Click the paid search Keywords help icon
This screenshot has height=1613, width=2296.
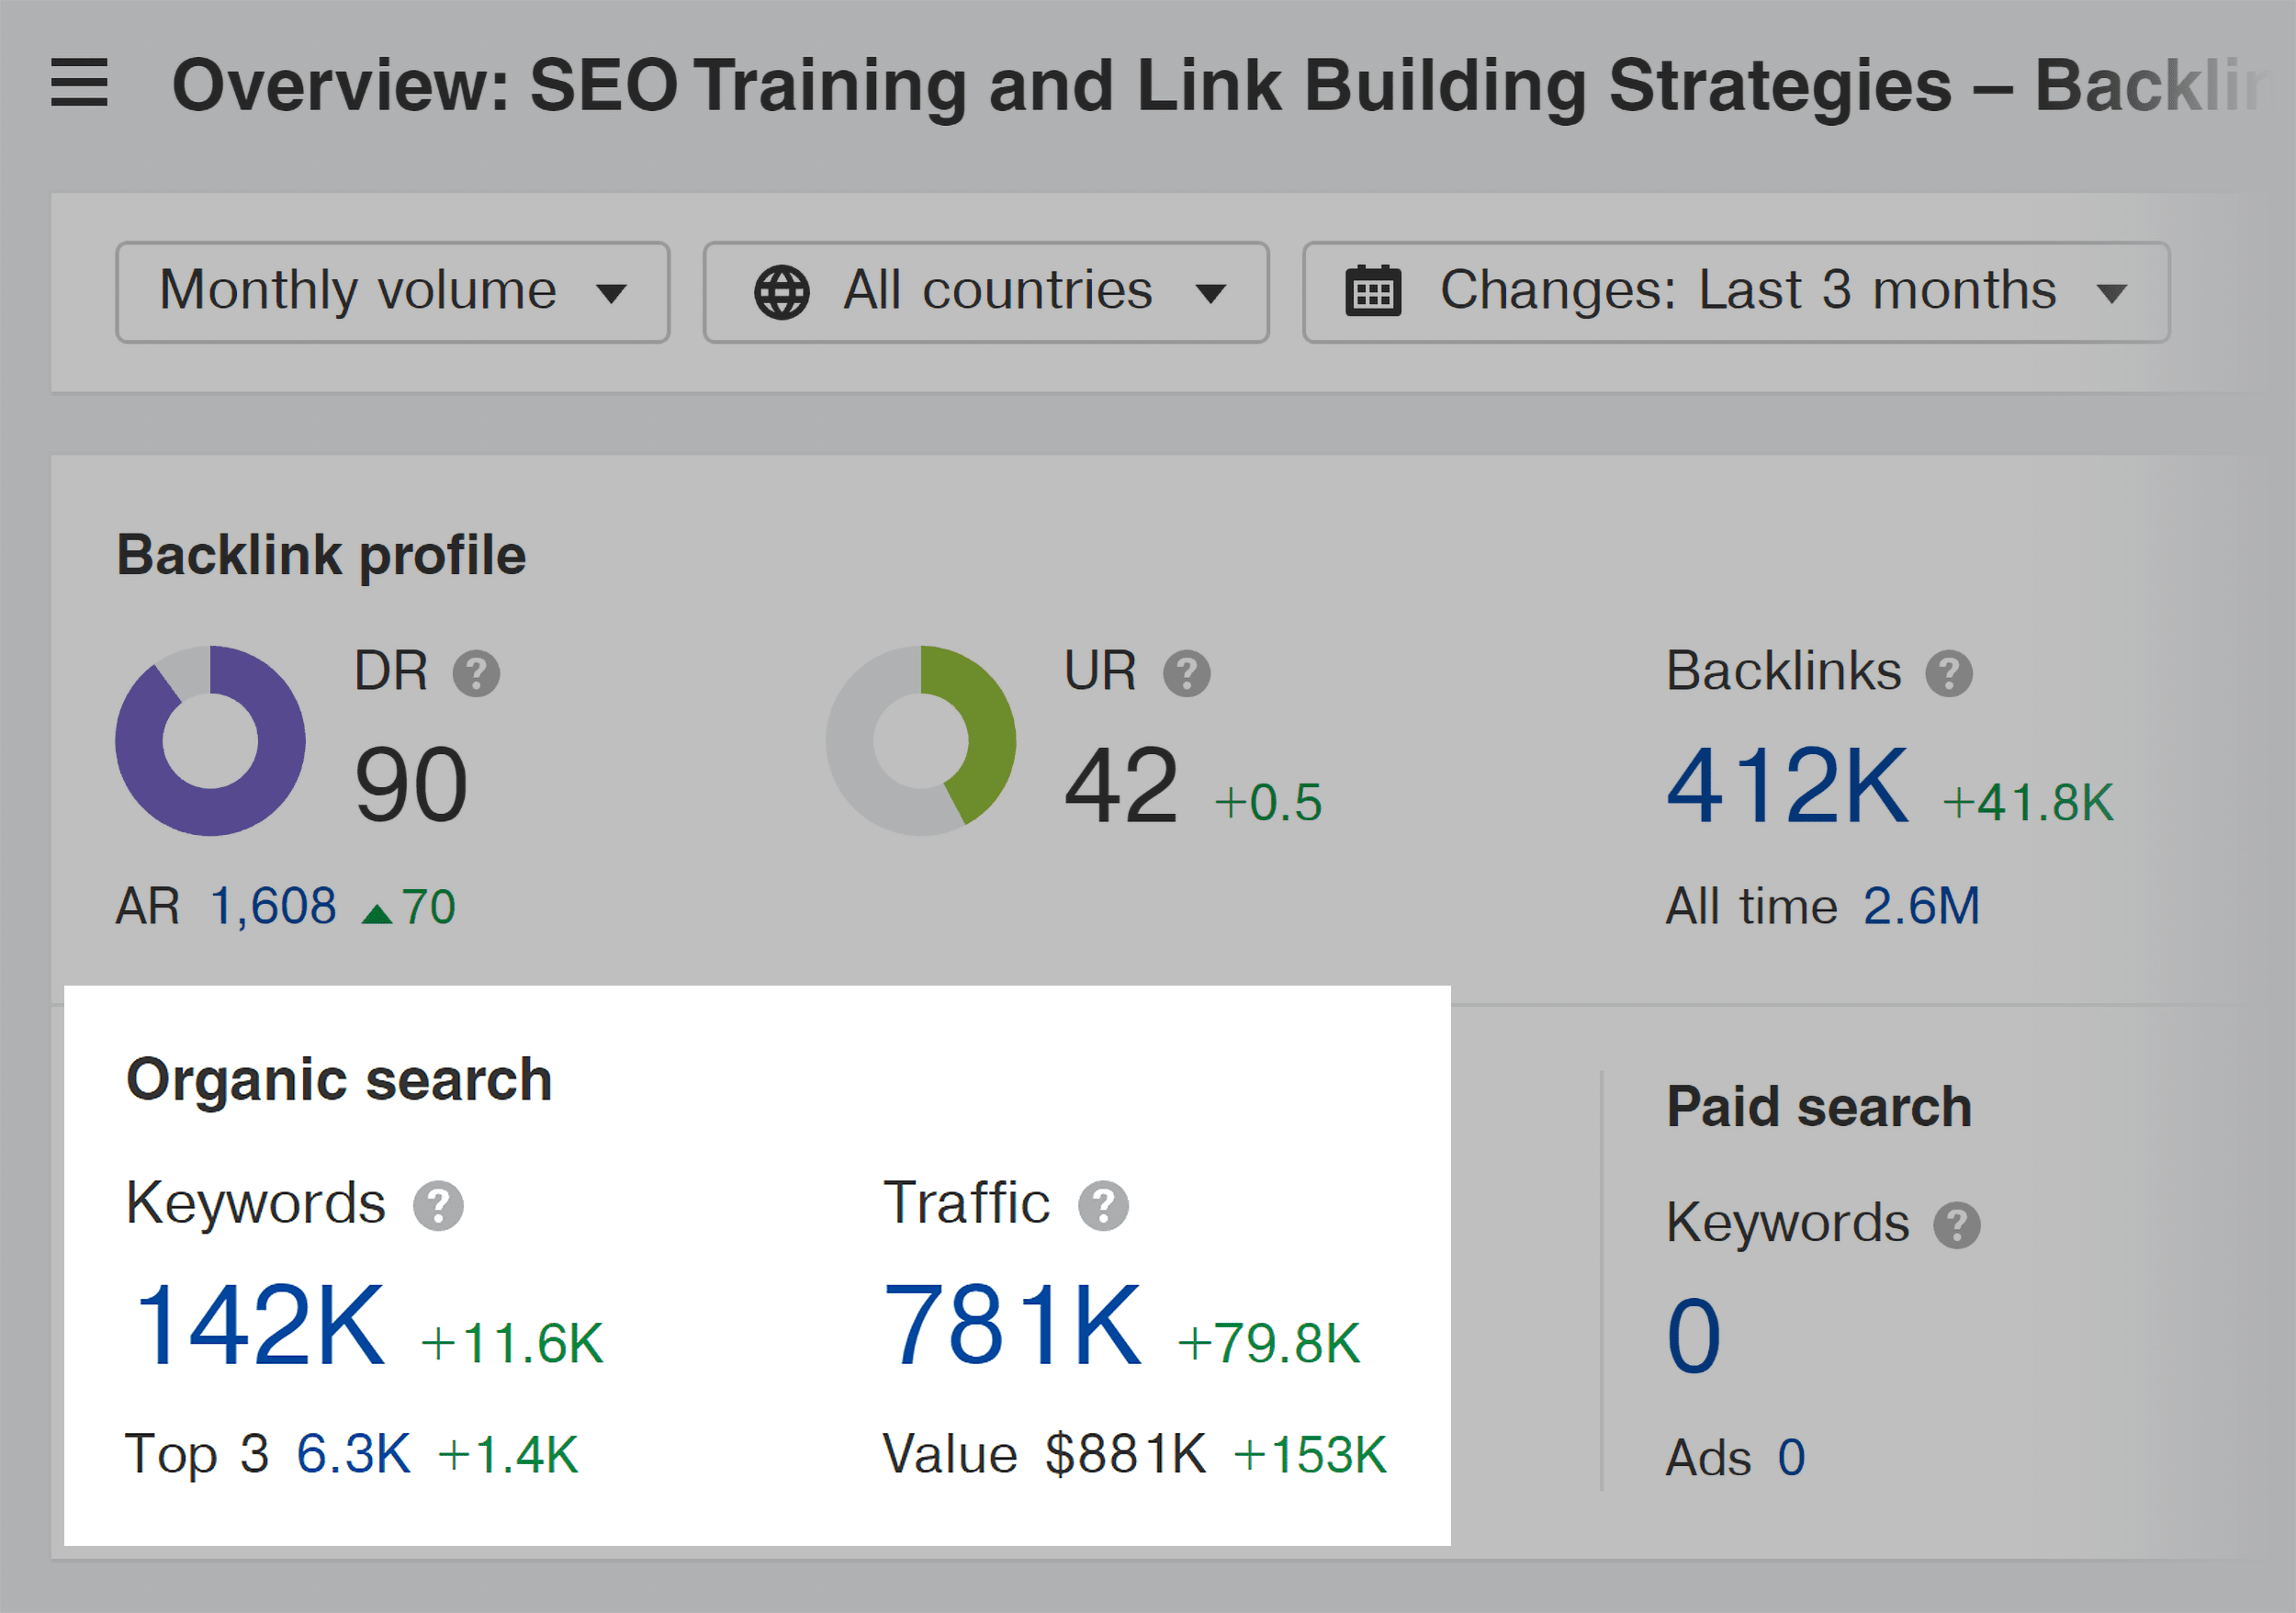[x=1959, y=1224]
